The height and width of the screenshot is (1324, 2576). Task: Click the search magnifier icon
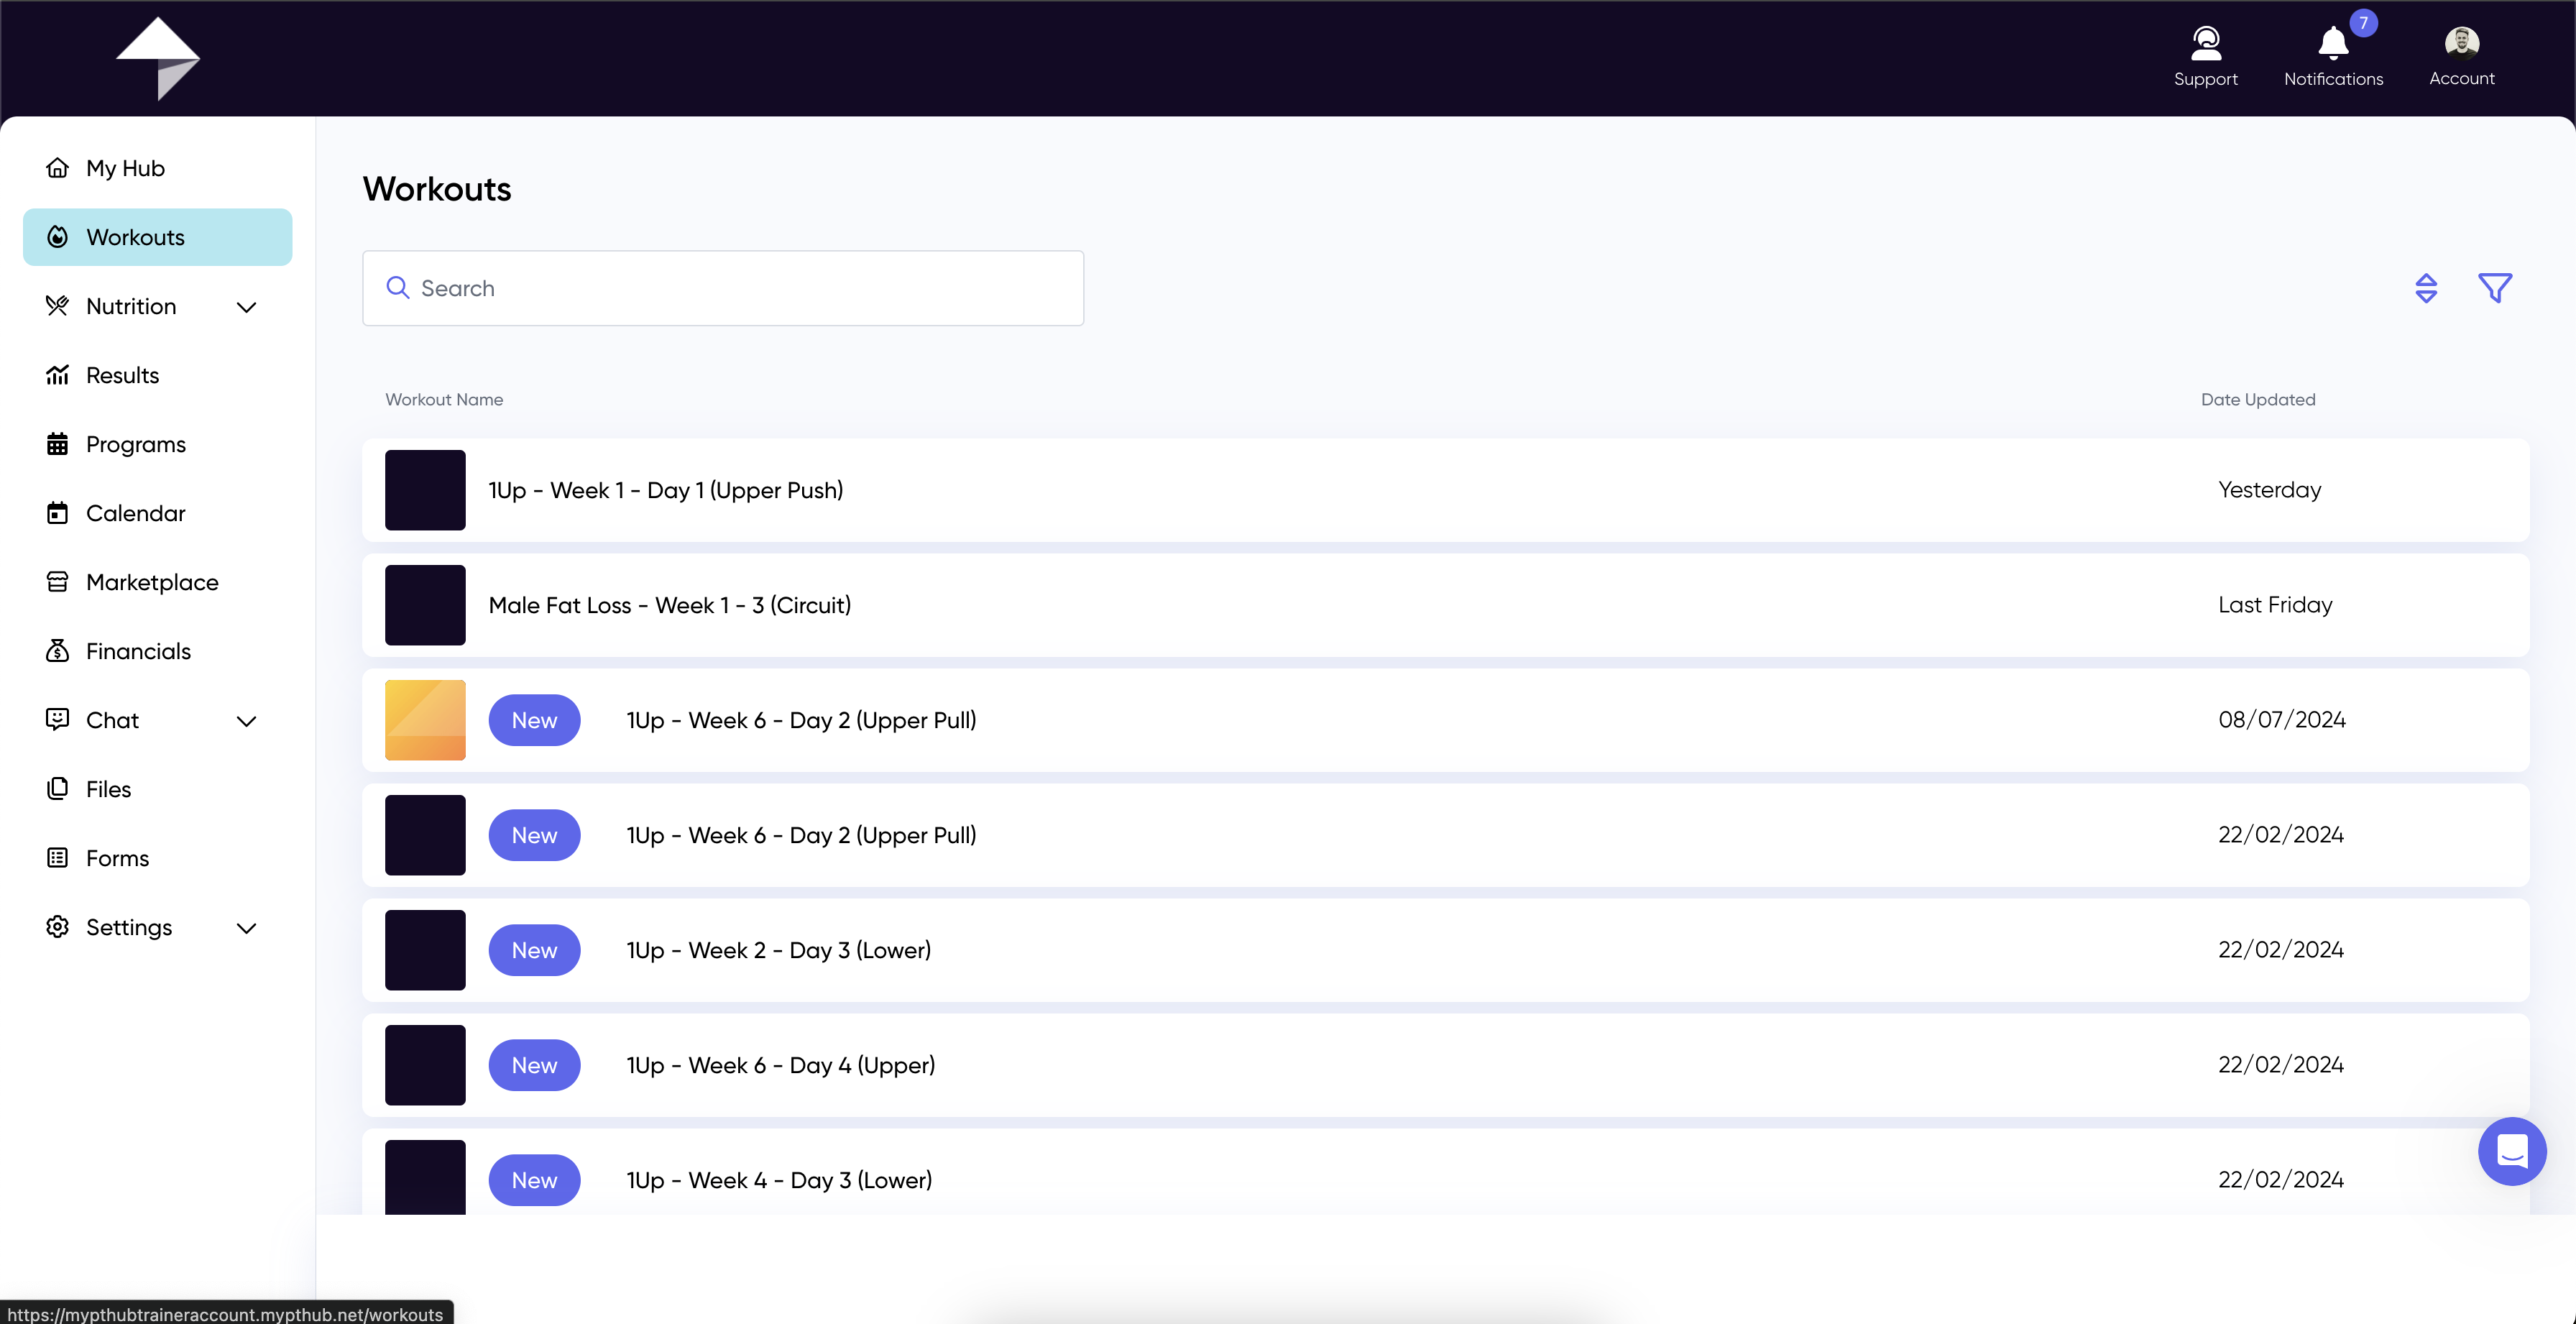pos(398,288)
